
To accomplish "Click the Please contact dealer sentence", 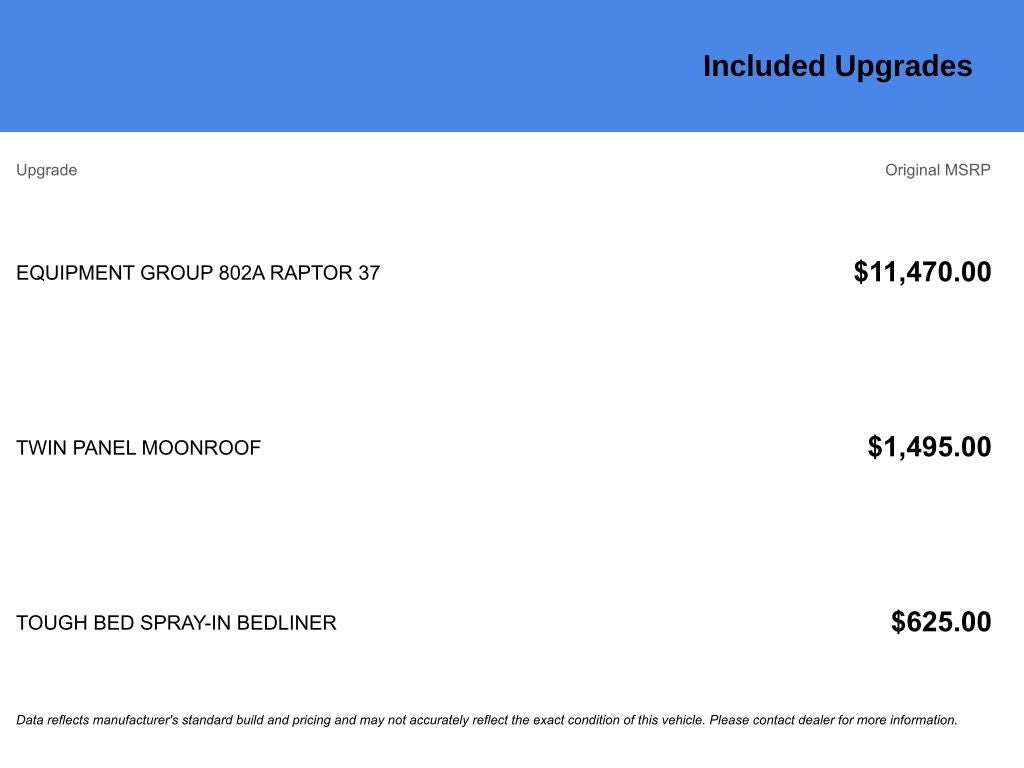I will point(833,720).
